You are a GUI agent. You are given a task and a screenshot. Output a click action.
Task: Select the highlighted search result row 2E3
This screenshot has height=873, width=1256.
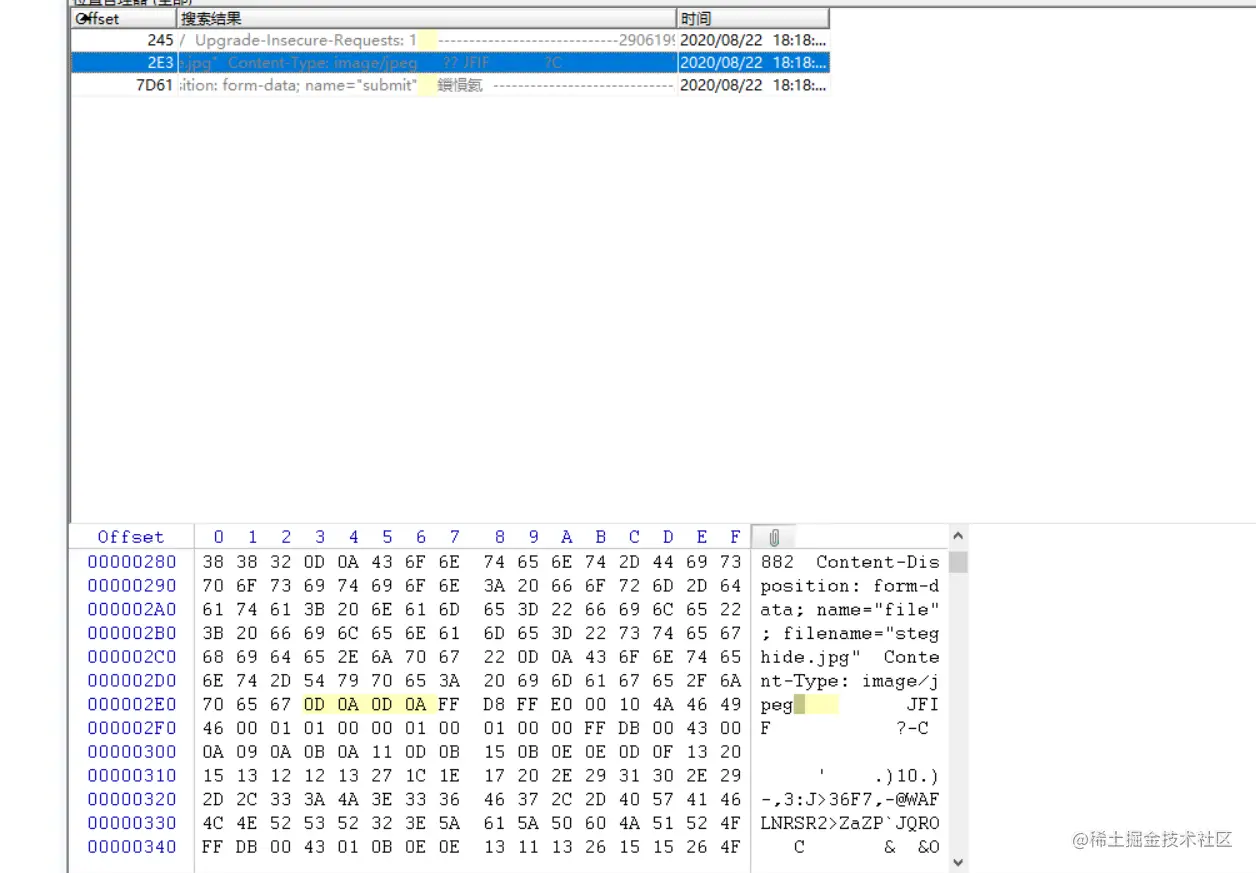pos(450,62)
